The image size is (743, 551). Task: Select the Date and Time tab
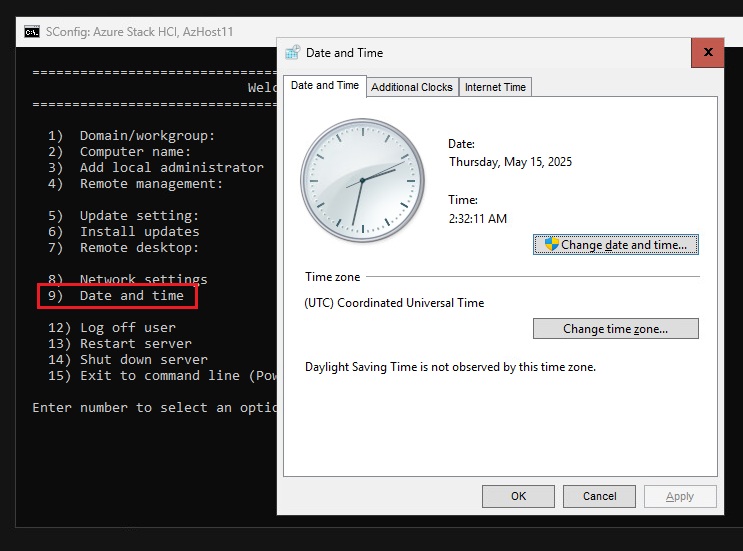[325, 86]
